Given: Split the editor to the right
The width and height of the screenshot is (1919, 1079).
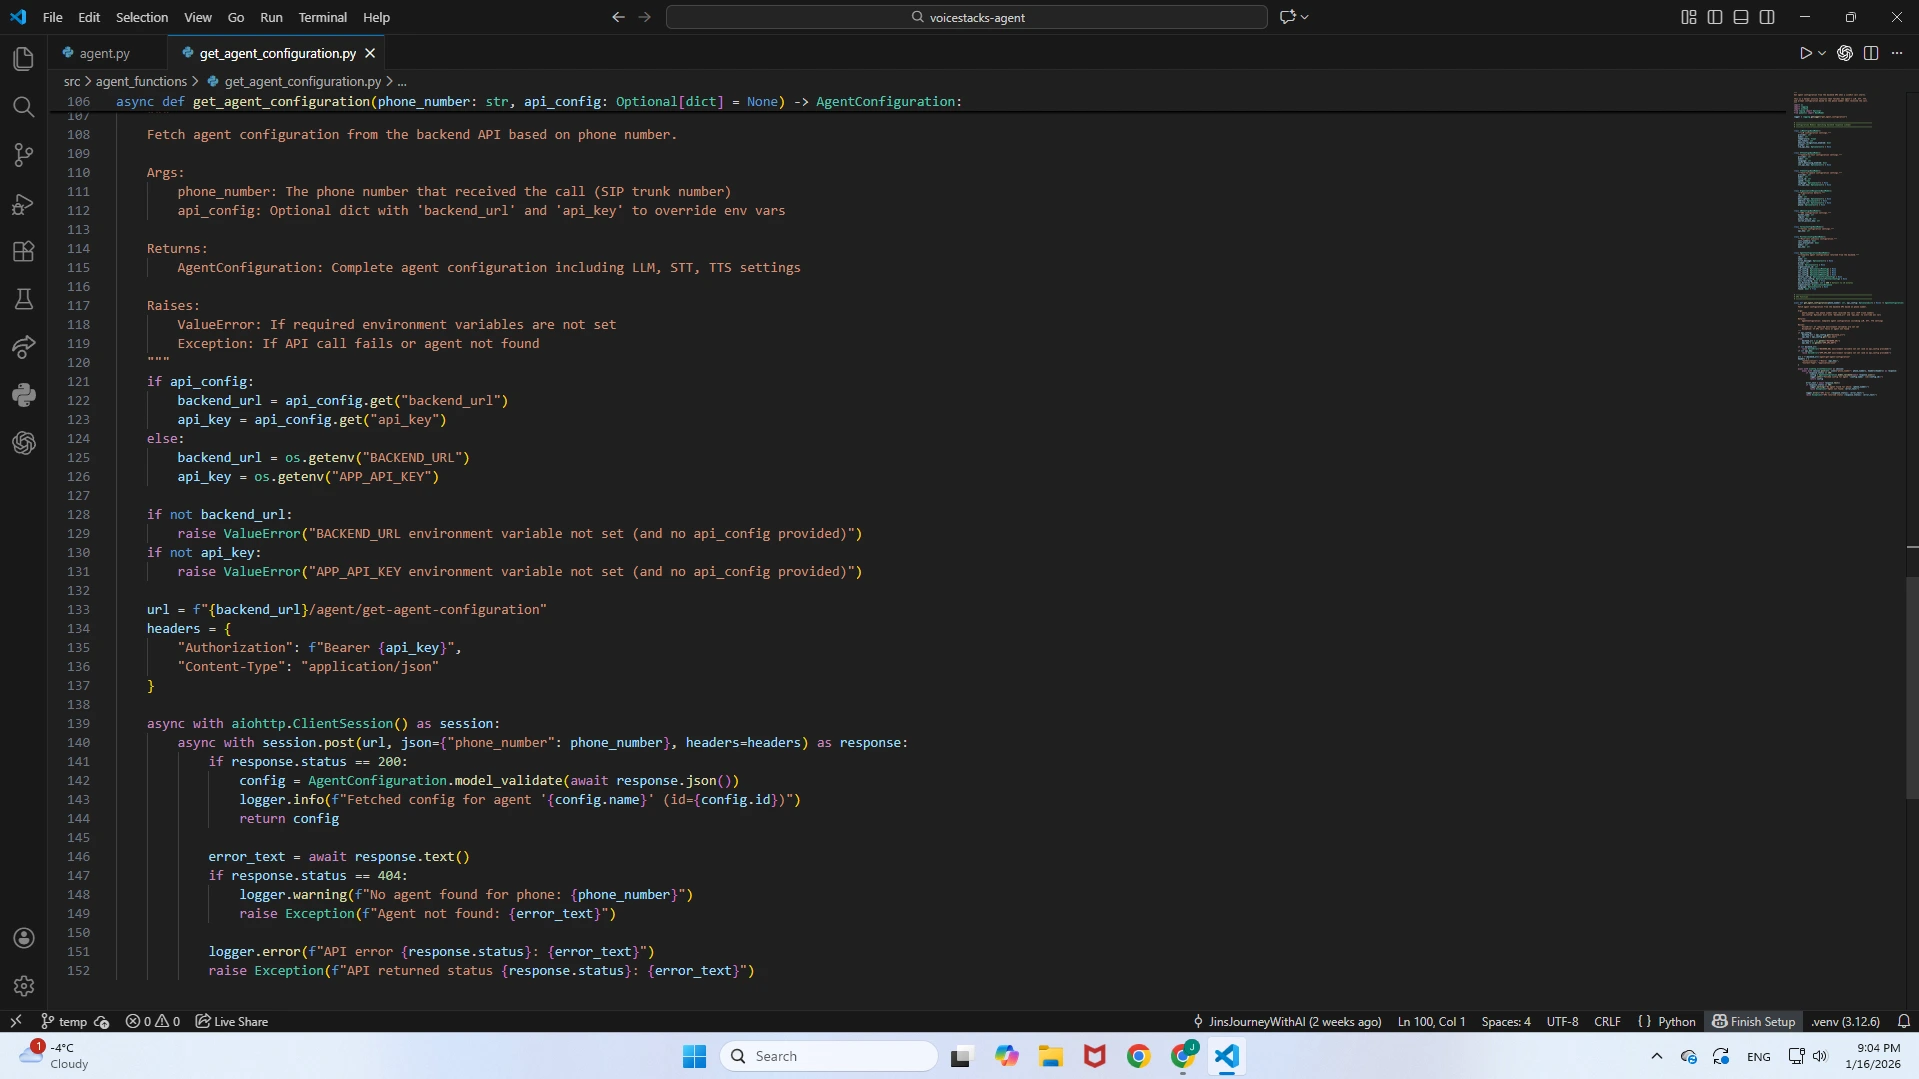Looking at the screenshot, I should (x=1871, y=53).
